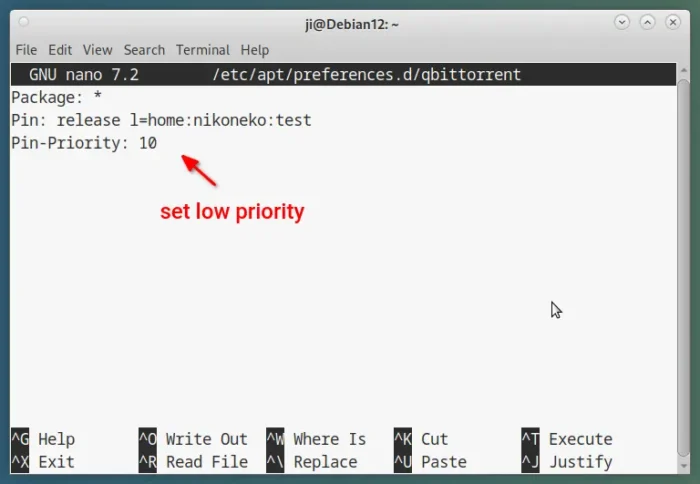
Task: Open the Help menu
Action: click(255, 50)
